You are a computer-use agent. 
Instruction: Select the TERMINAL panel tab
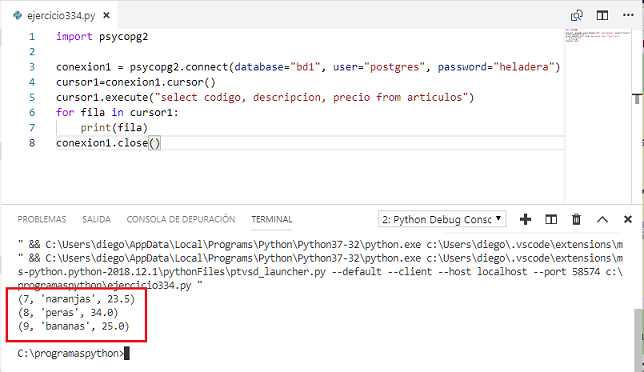point(271,219)
